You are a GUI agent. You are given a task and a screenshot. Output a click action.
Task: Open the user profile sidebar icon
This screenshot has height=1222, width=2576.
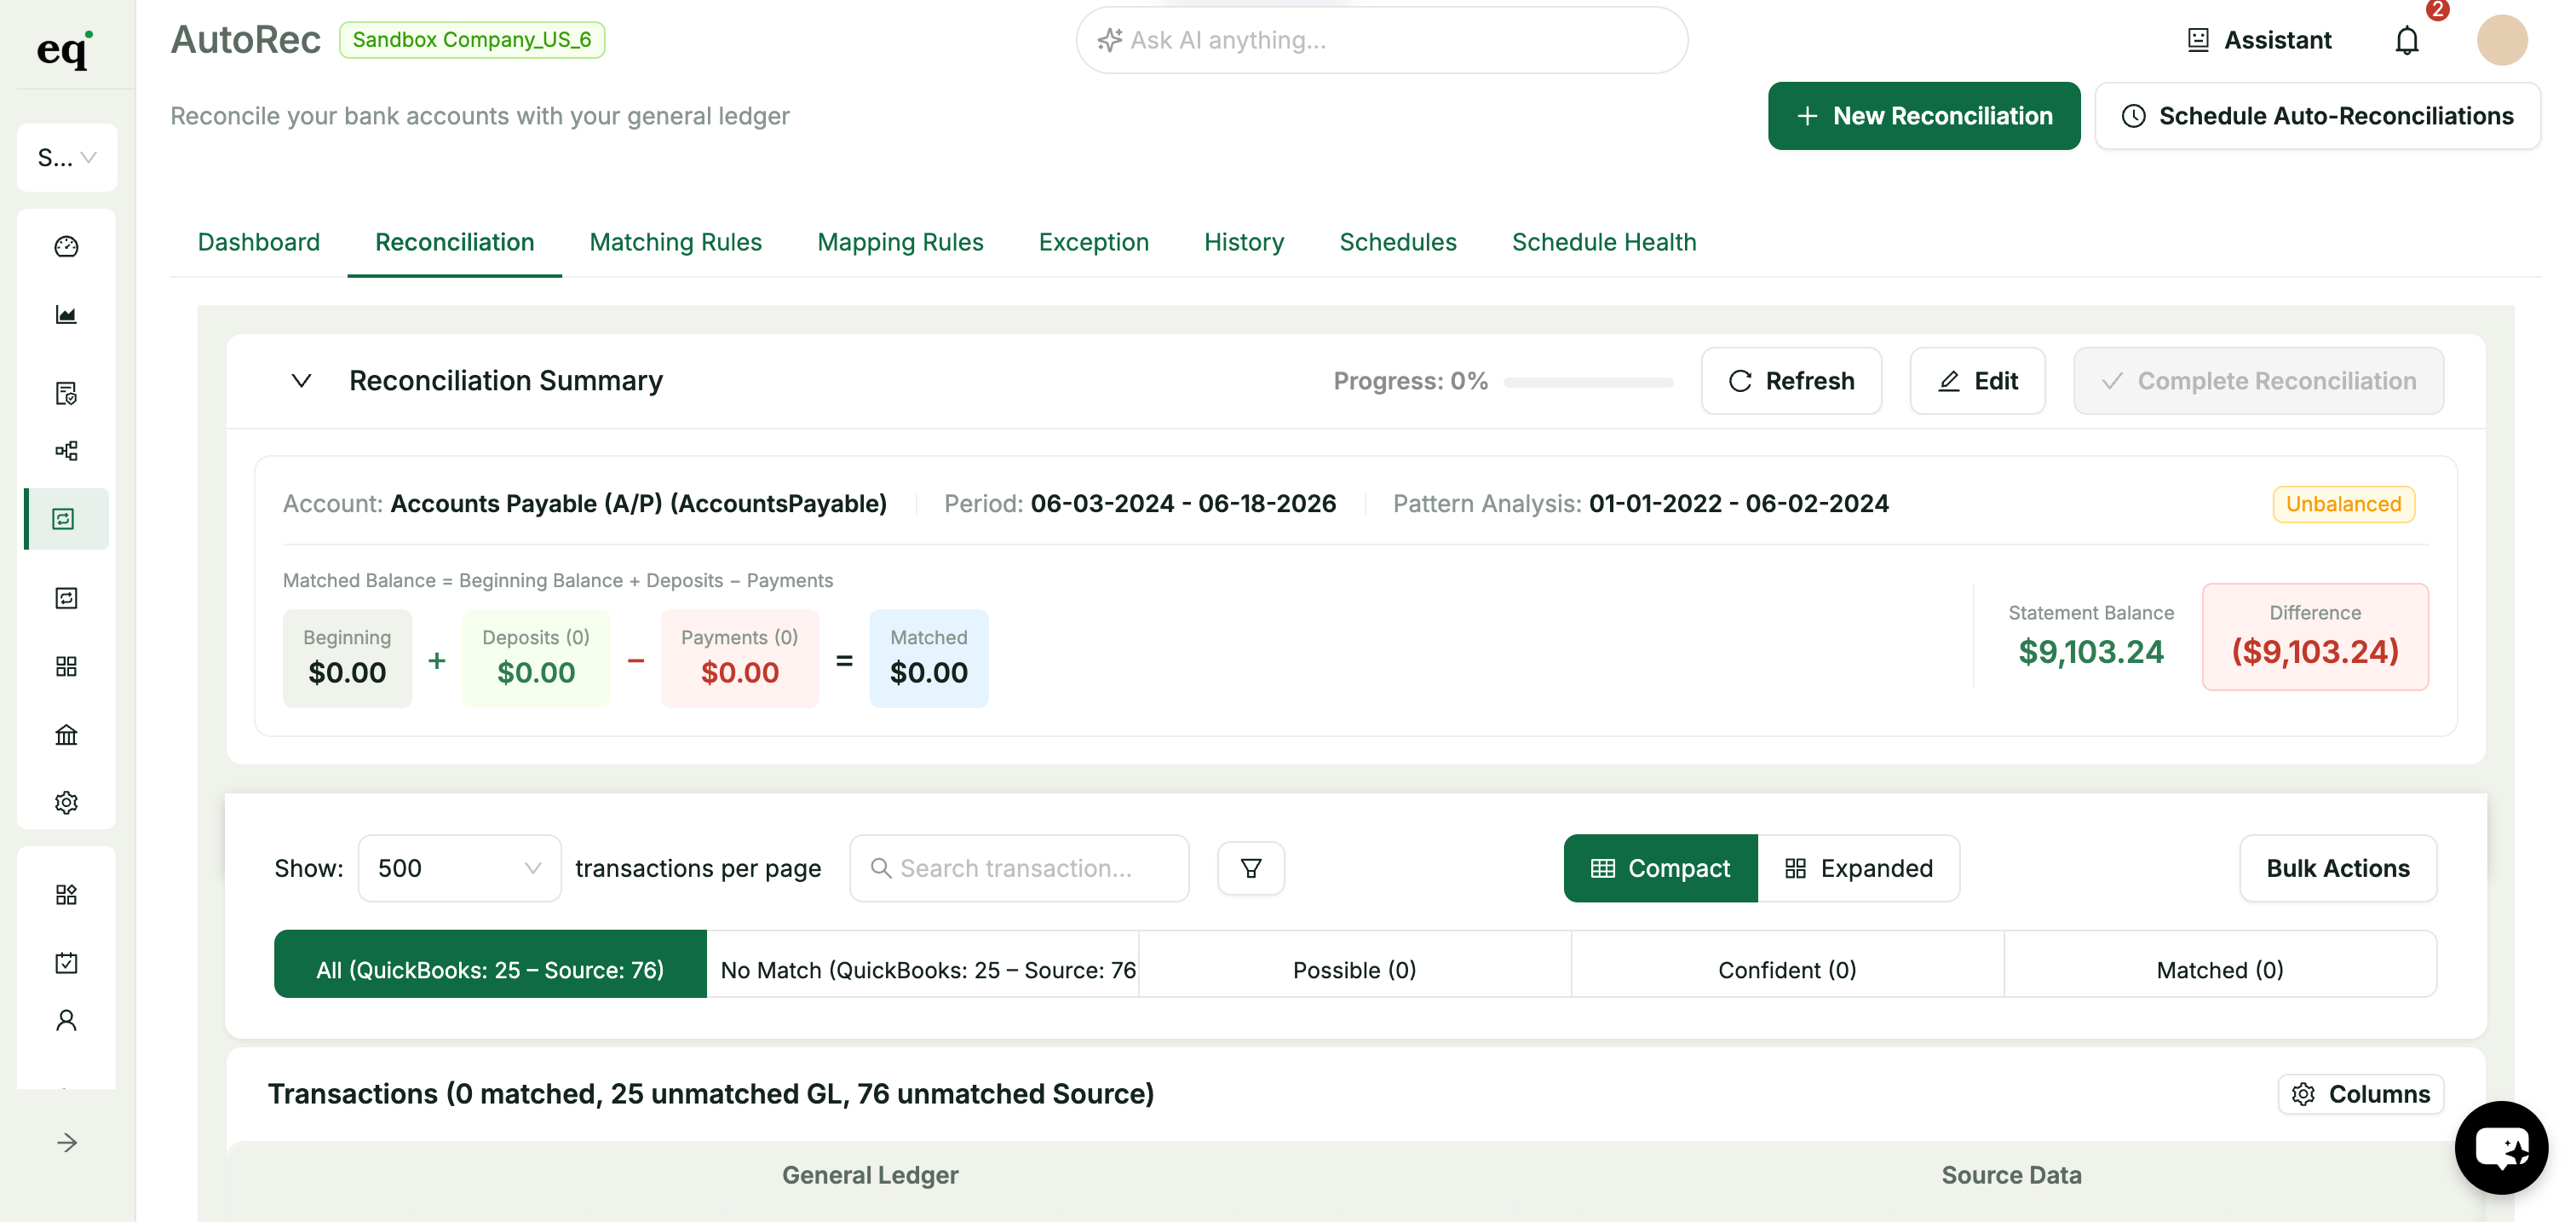pyautogui.click(x=66, y=1020)
